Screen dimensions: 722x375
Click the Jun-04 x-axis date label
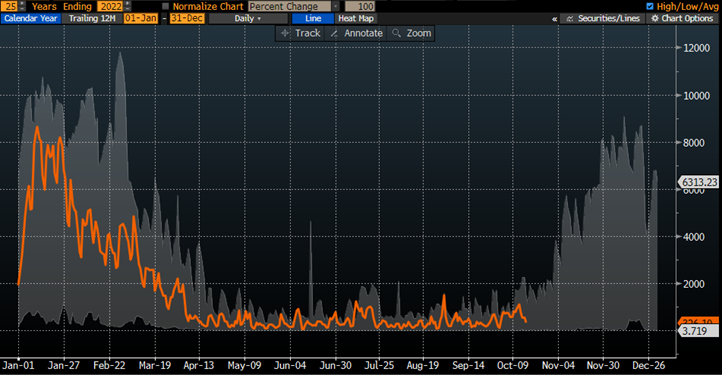coord(290,365)
